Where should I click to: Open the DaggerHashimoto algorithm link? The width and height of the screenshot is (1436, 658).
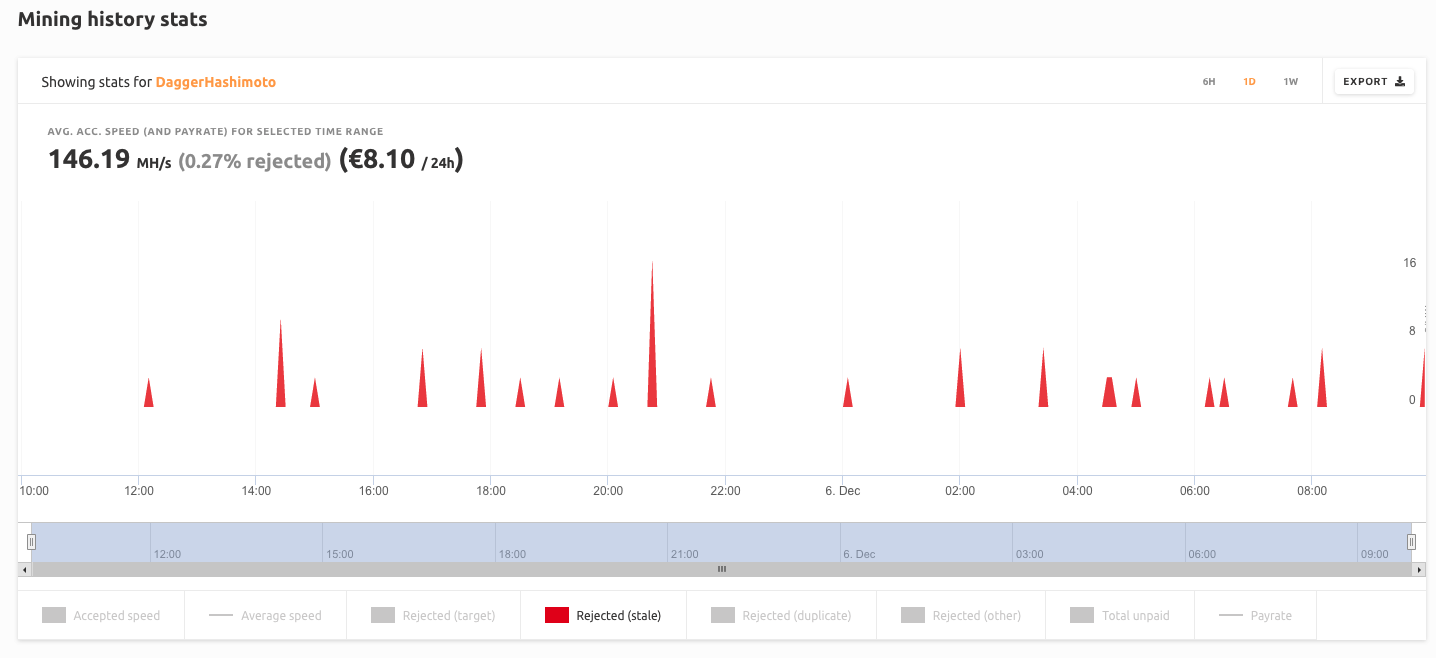pyautogui.click(x=215, y=82)
